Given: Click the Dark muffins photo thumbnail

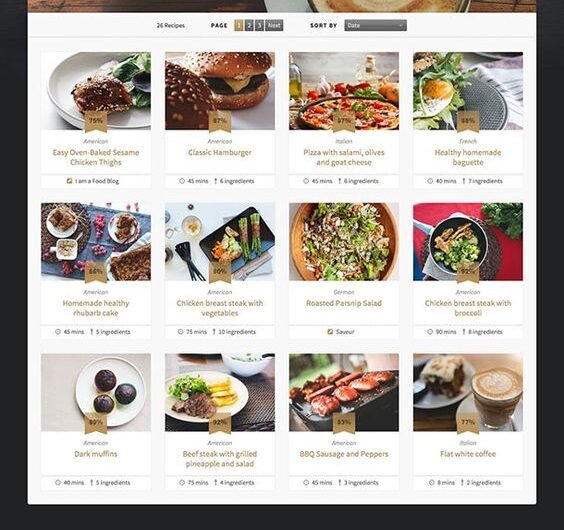Looking at the screenshot, I should (96, 392).
